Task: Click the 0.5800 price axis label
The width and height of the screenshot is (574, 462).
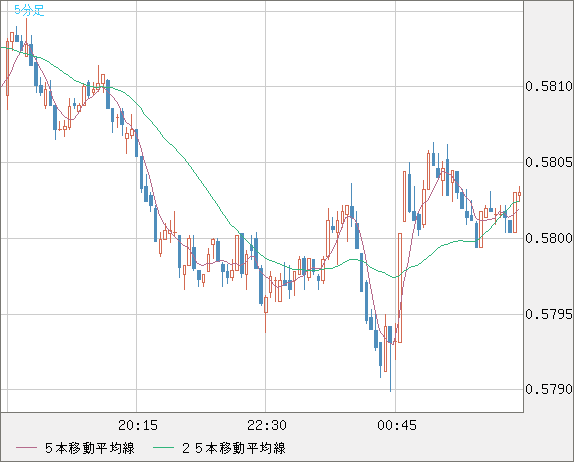Action: 549,238
